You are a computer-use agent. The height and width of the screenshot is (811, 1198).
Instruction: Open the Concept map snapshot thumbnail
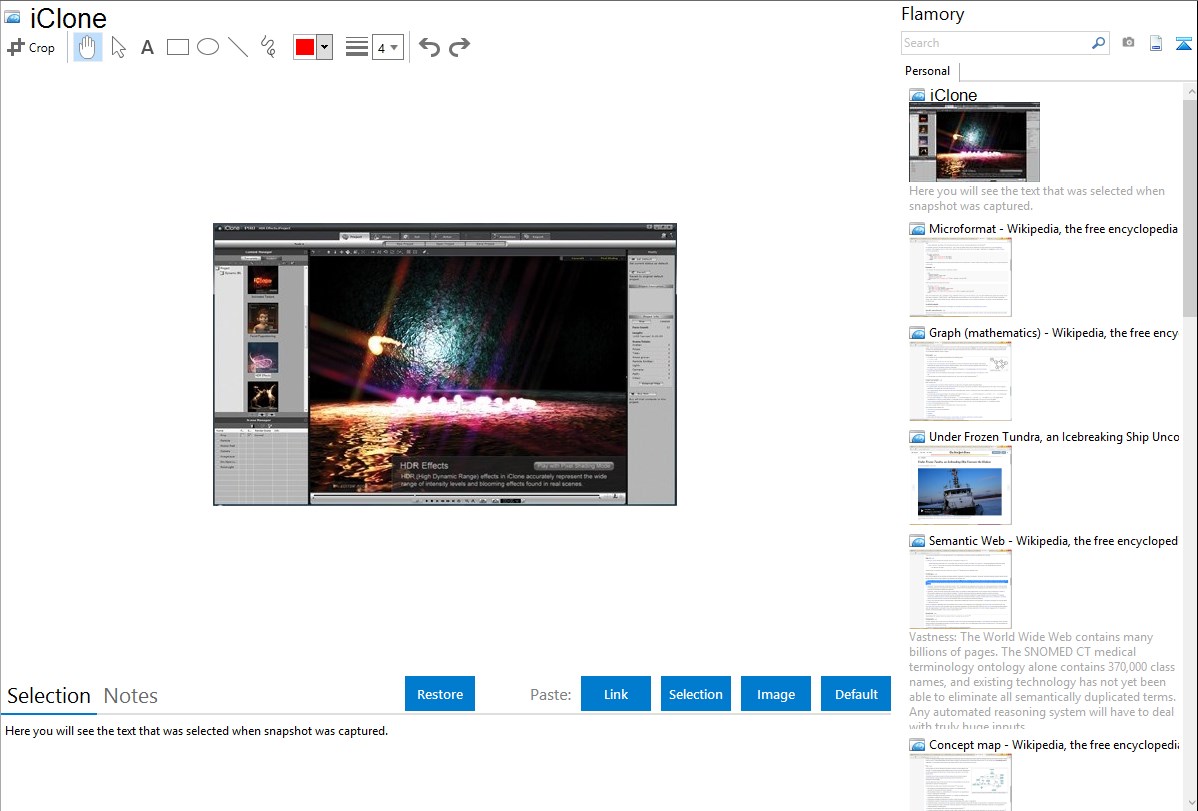(x=960, y=782)
